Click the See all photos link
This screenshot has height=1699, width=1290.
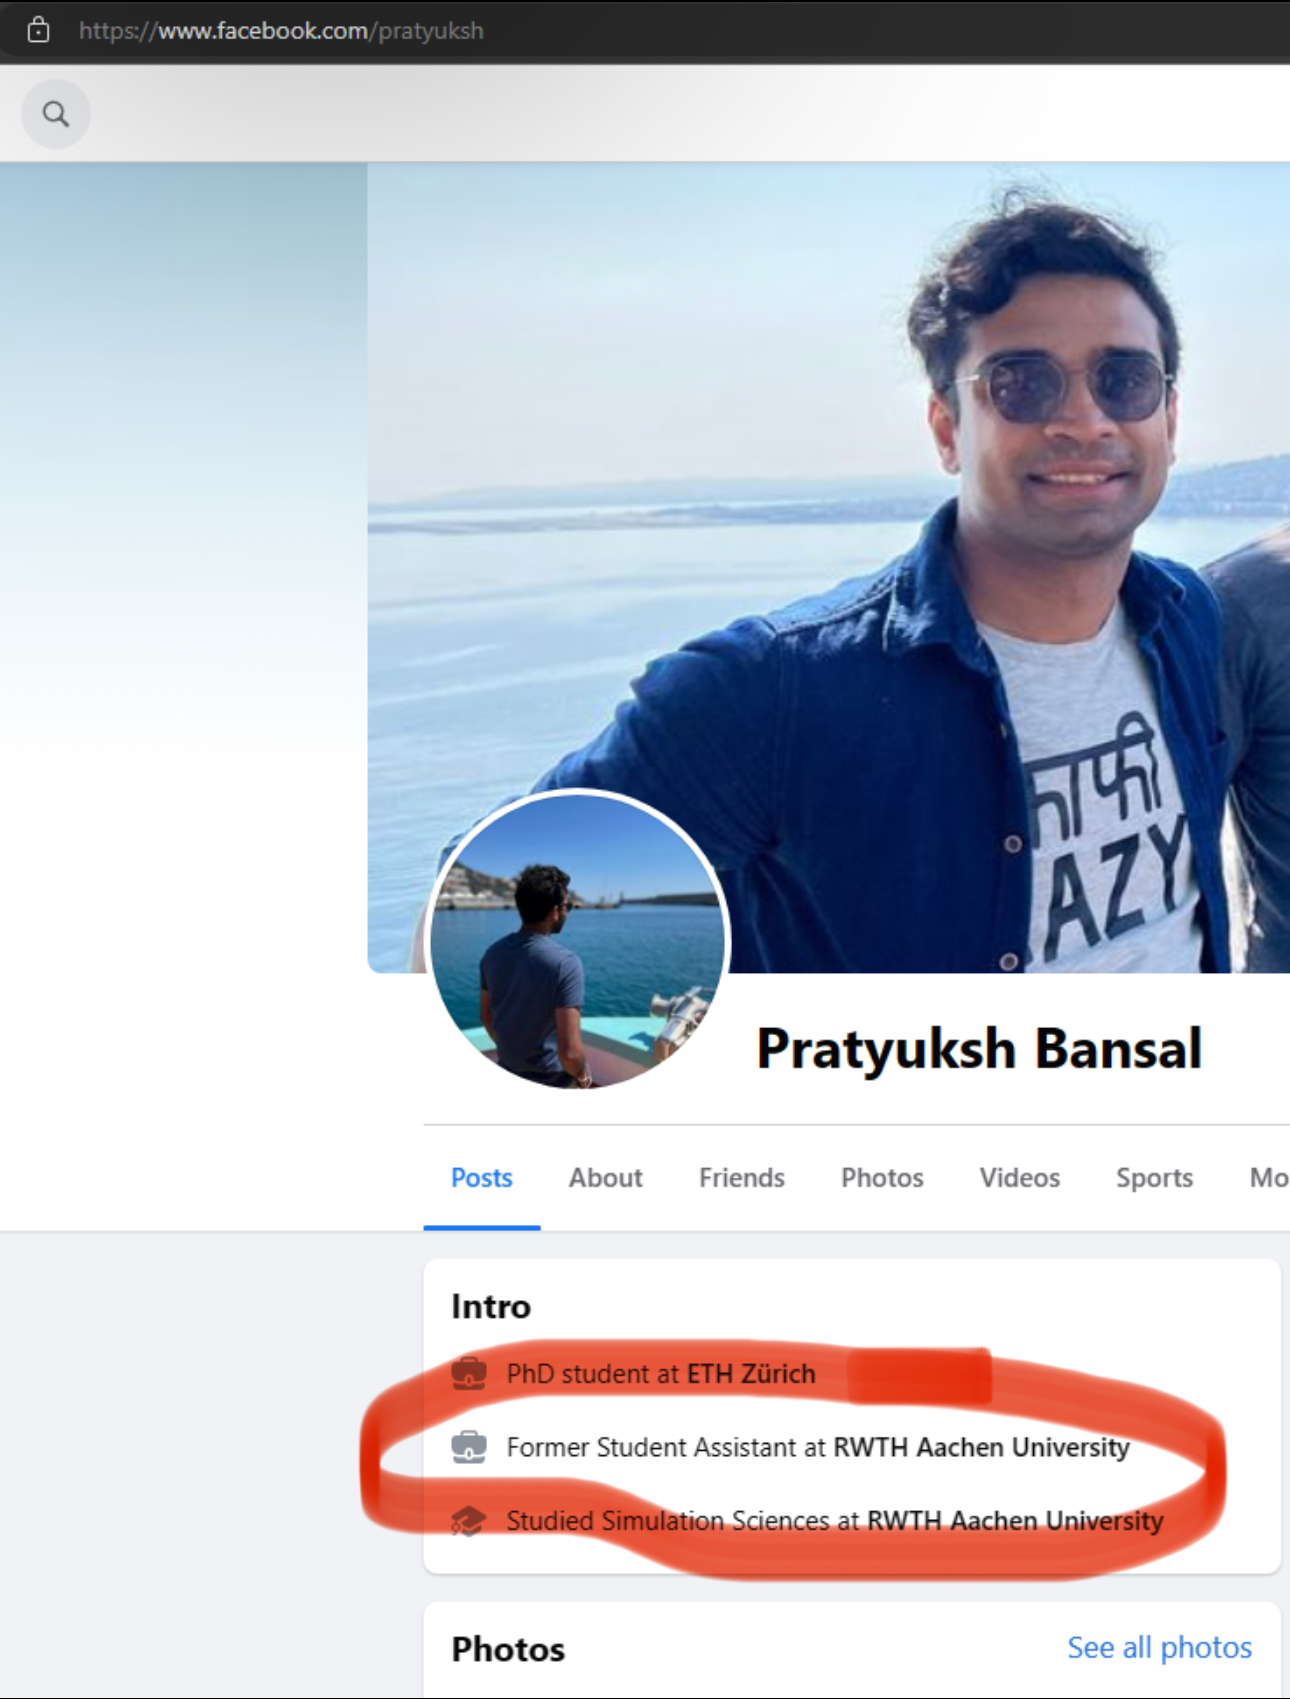(x=1159, y=1647)
